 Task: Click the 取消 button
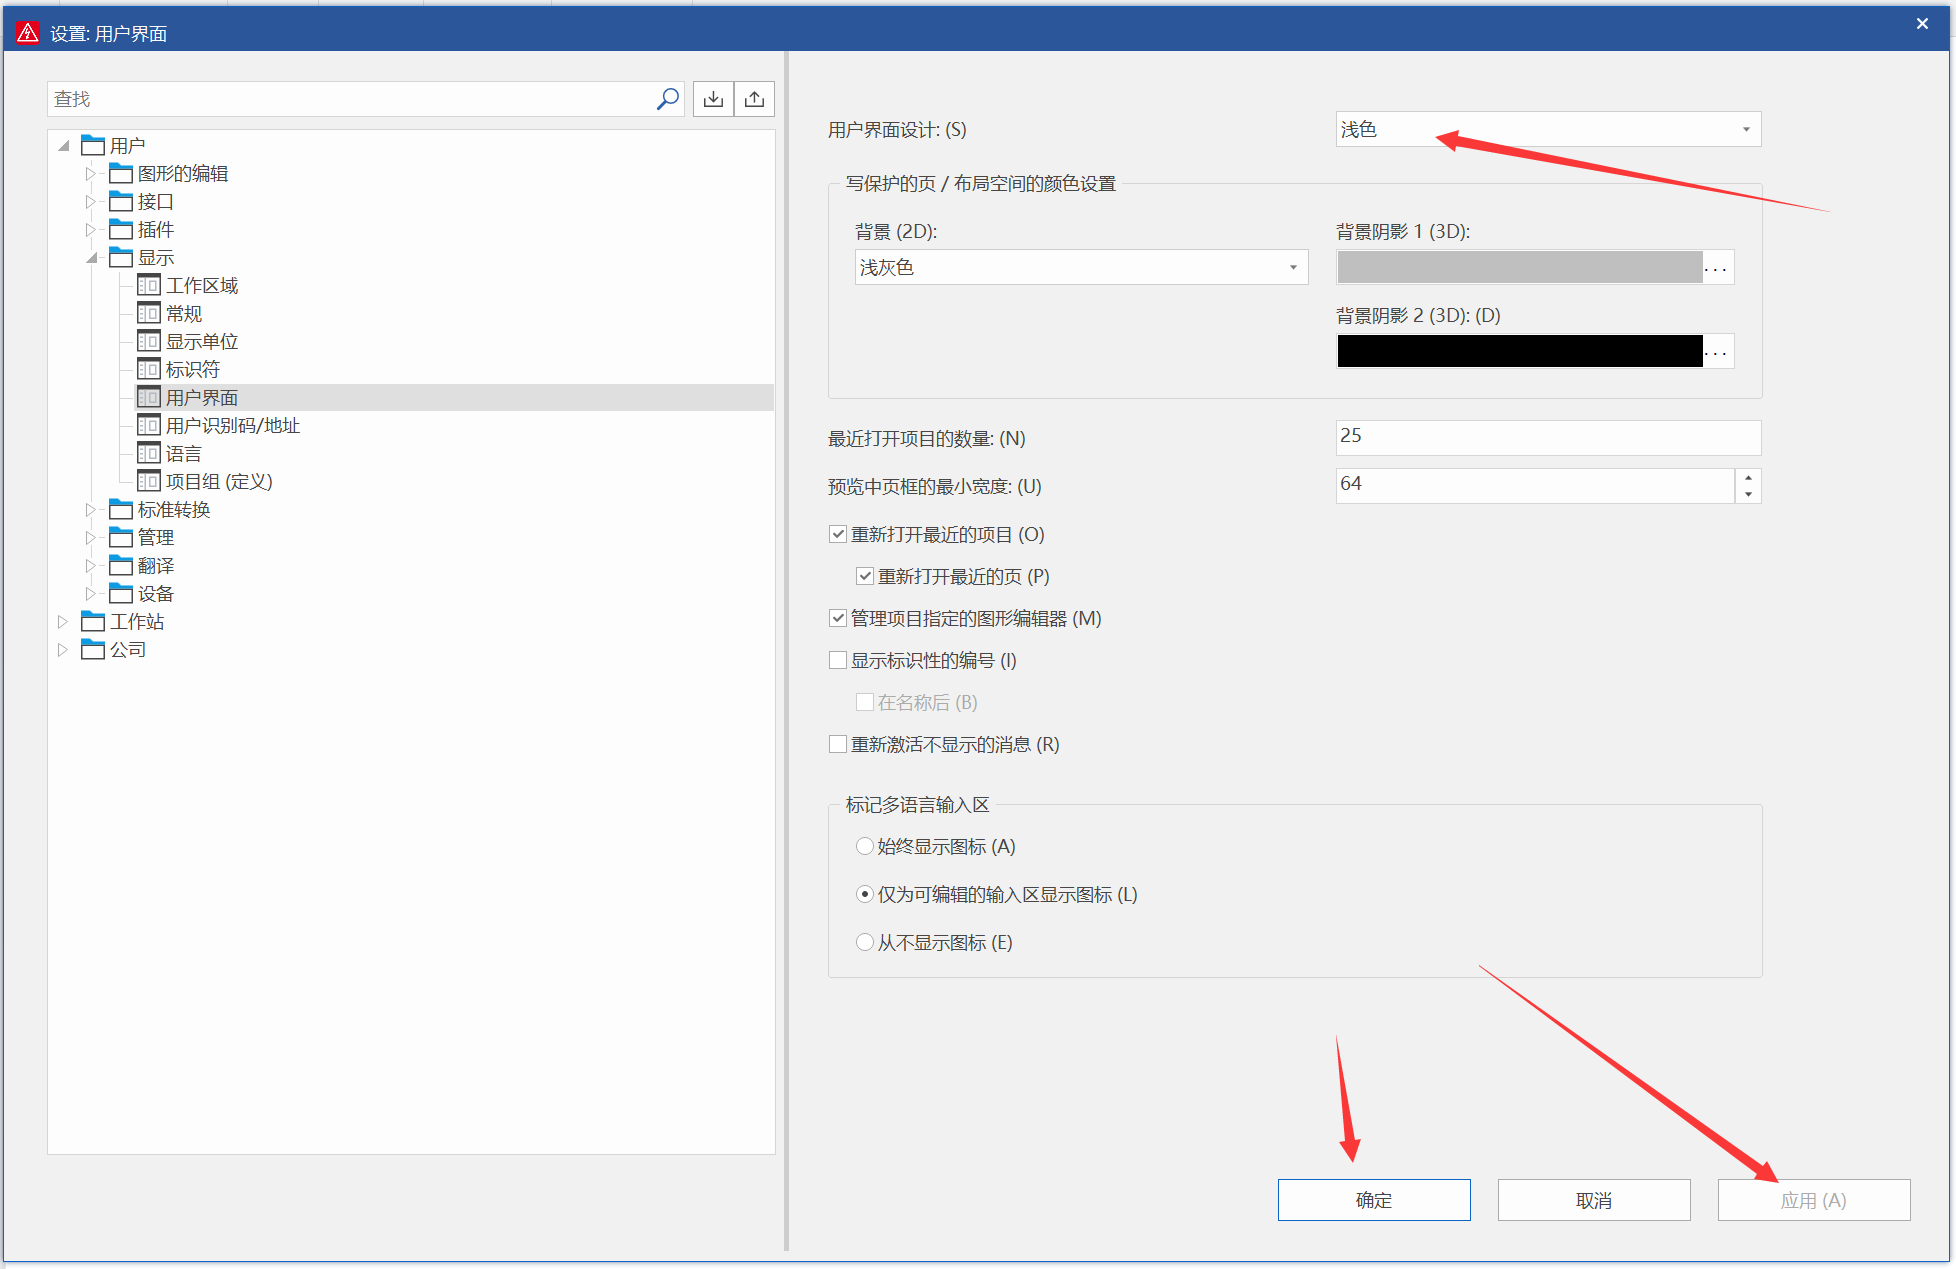pos(1593,1200)
